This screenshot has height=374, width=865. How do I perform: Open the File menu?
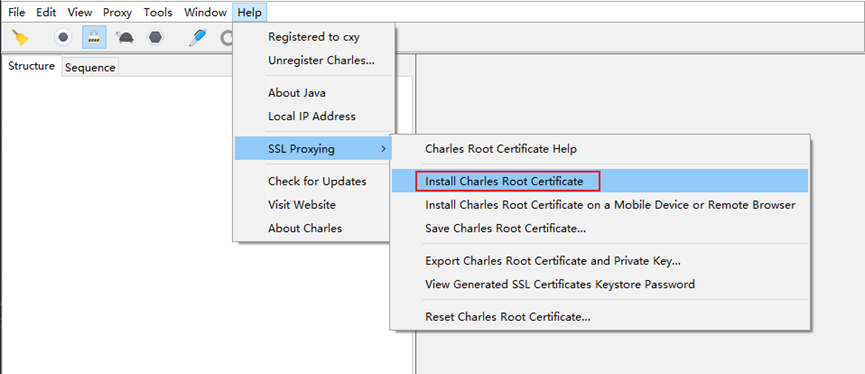pos(17,12)
